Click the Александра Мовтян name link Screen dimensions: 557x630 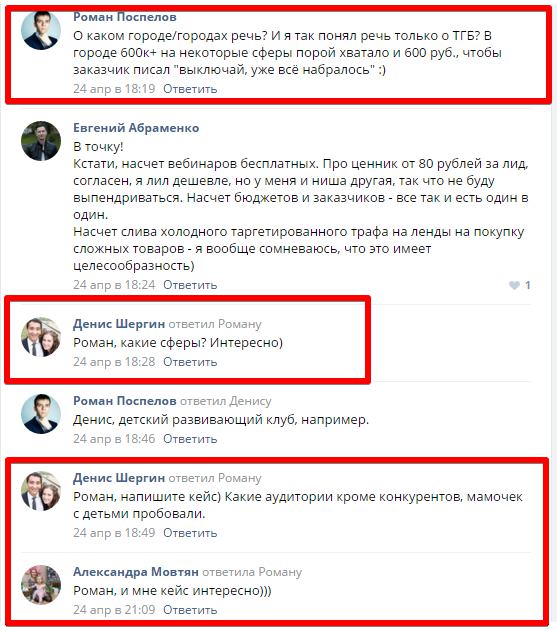pyautogui.click(x=136, y=572)
